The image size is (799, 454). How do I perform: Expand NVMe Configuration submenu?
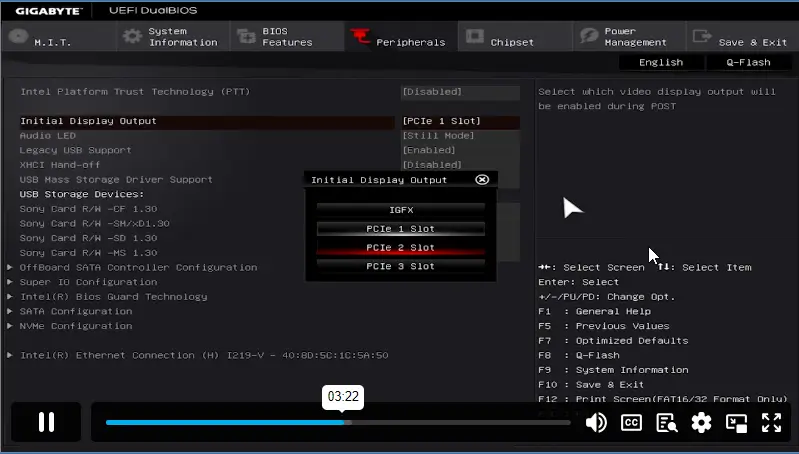(76, 326)
